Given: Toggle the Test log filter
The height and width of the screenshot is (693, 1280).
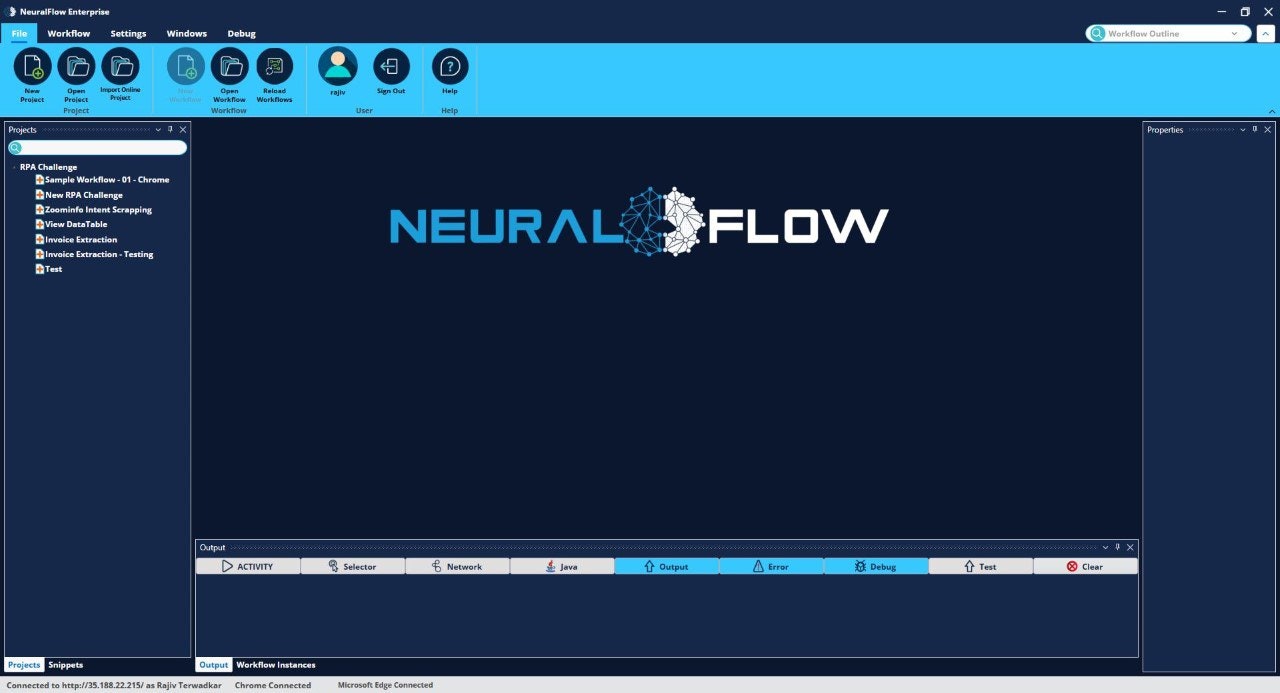Looking at the screenshot, I should (x=980, y=566).
